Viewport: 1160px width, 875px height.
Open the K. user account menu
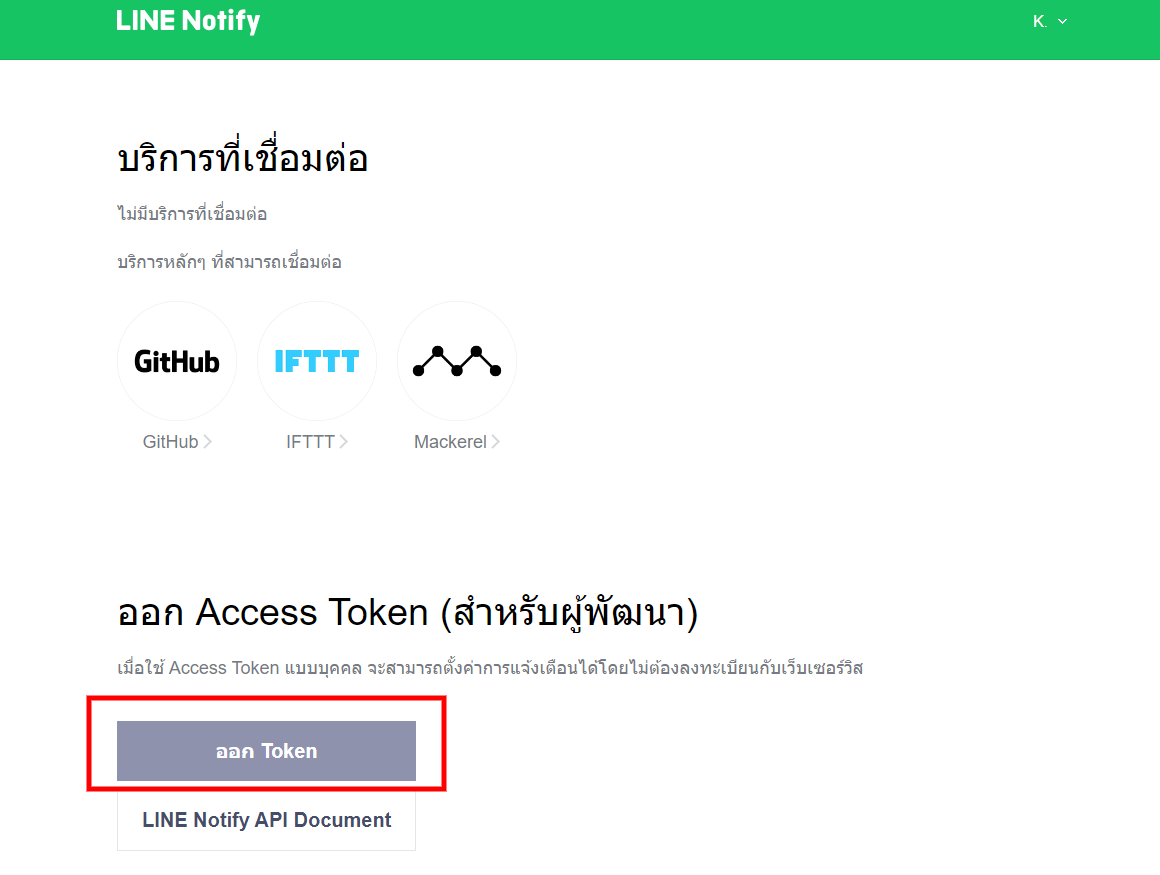[1050, 21]
